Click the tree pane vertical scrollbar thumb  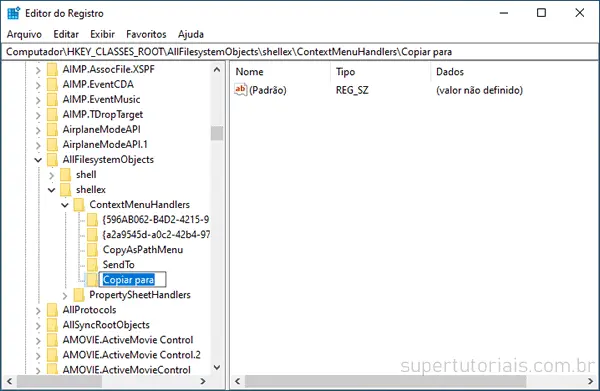217,133
